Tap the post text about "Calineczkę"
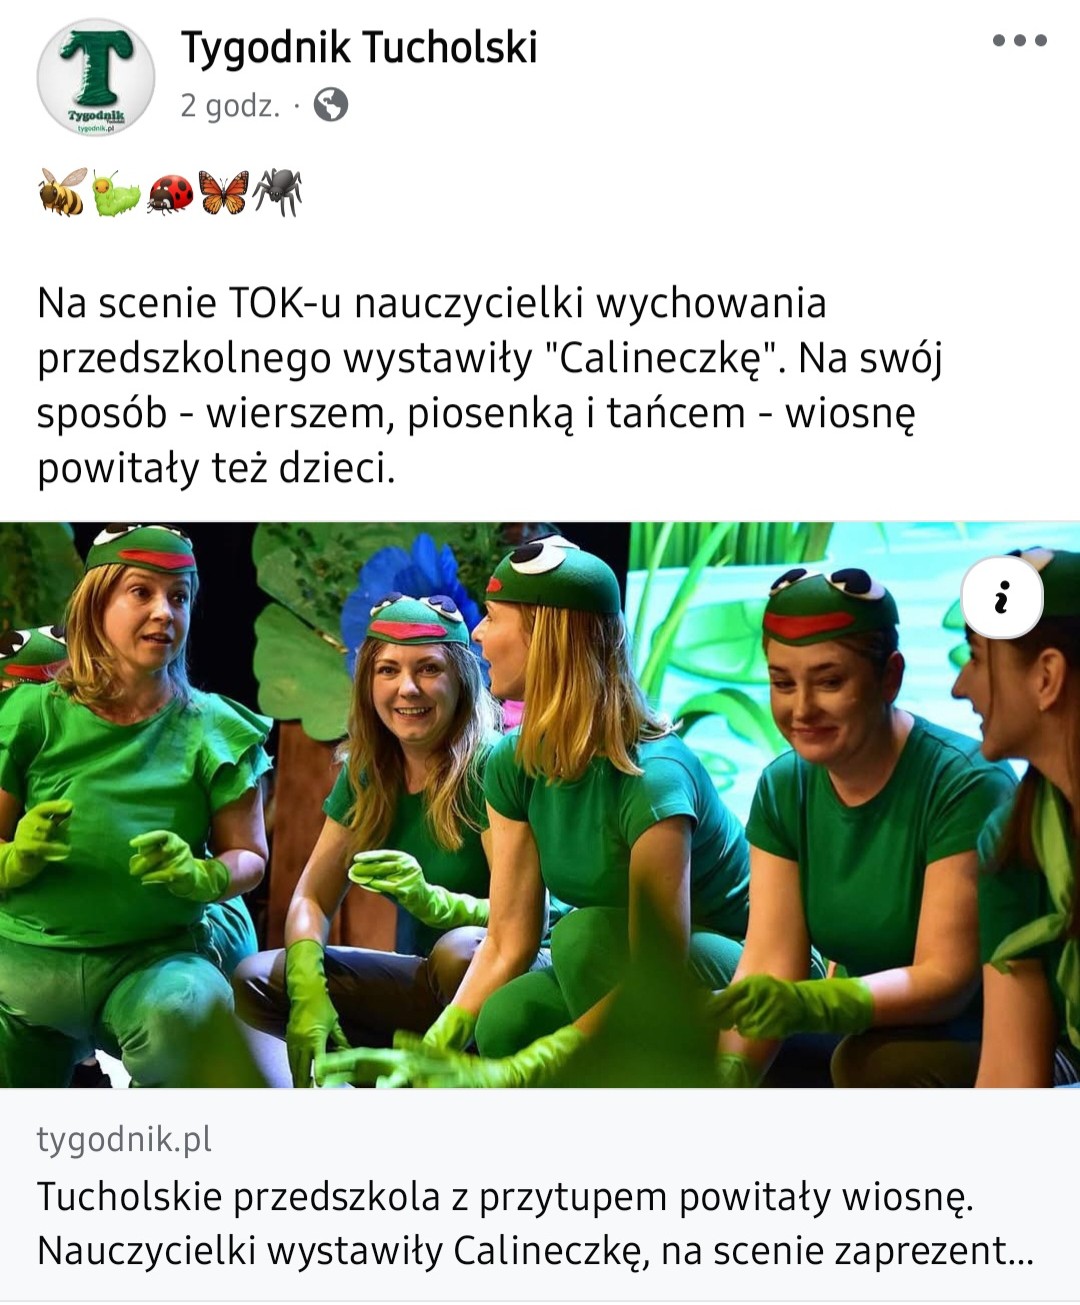 [490, 385]
